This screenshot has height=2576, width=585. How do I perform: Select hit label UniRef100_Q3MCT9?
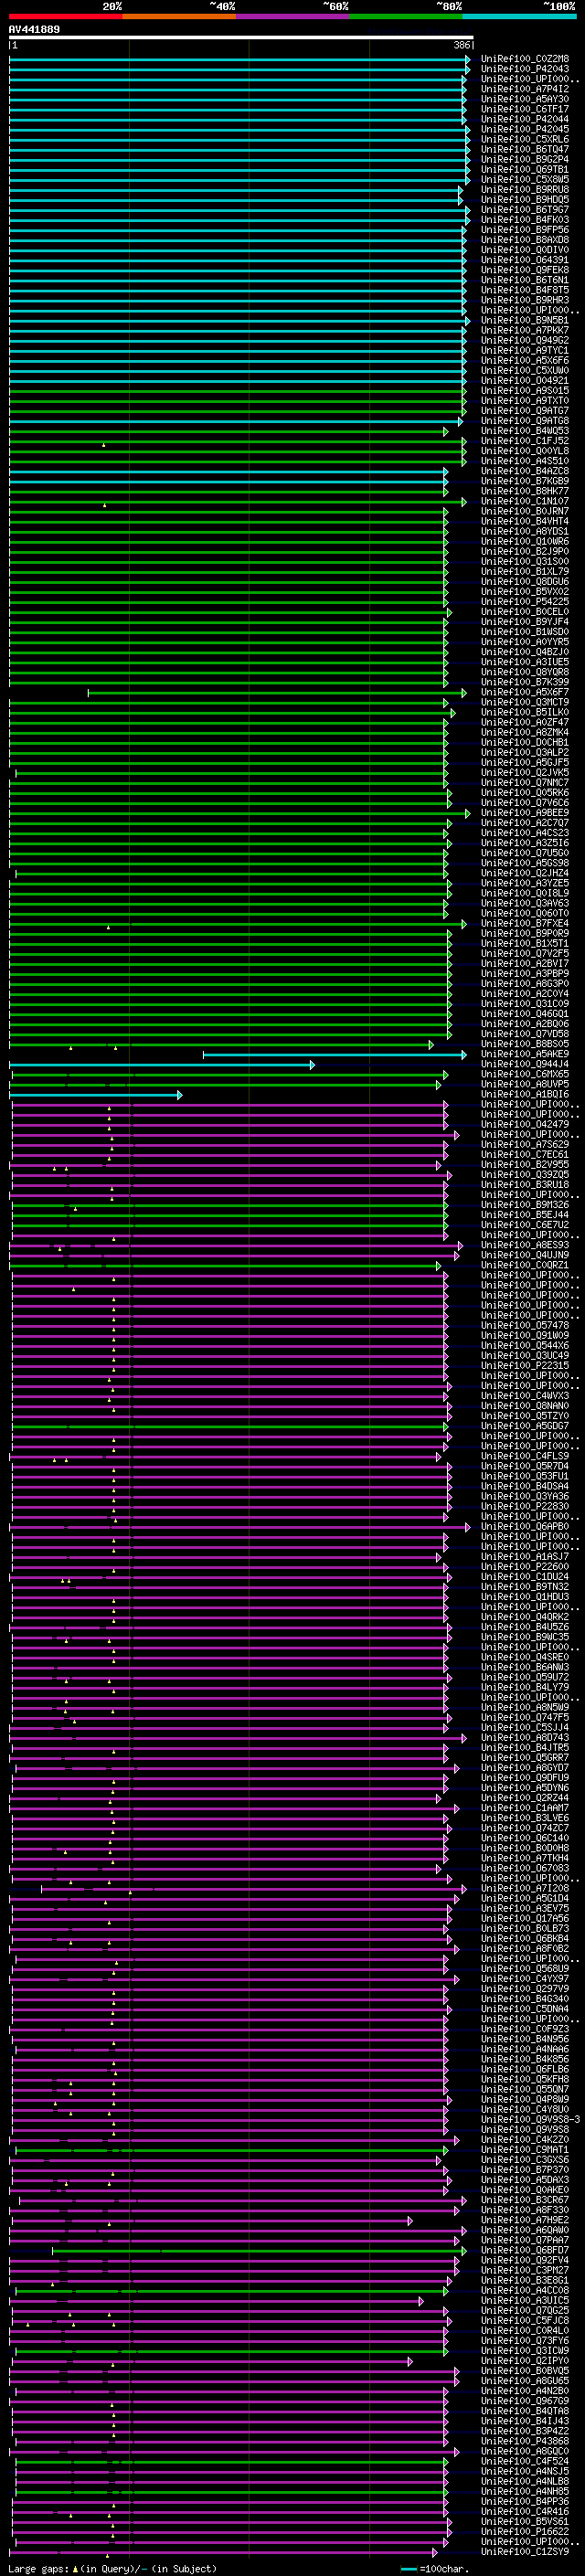(x=525, y=702)
